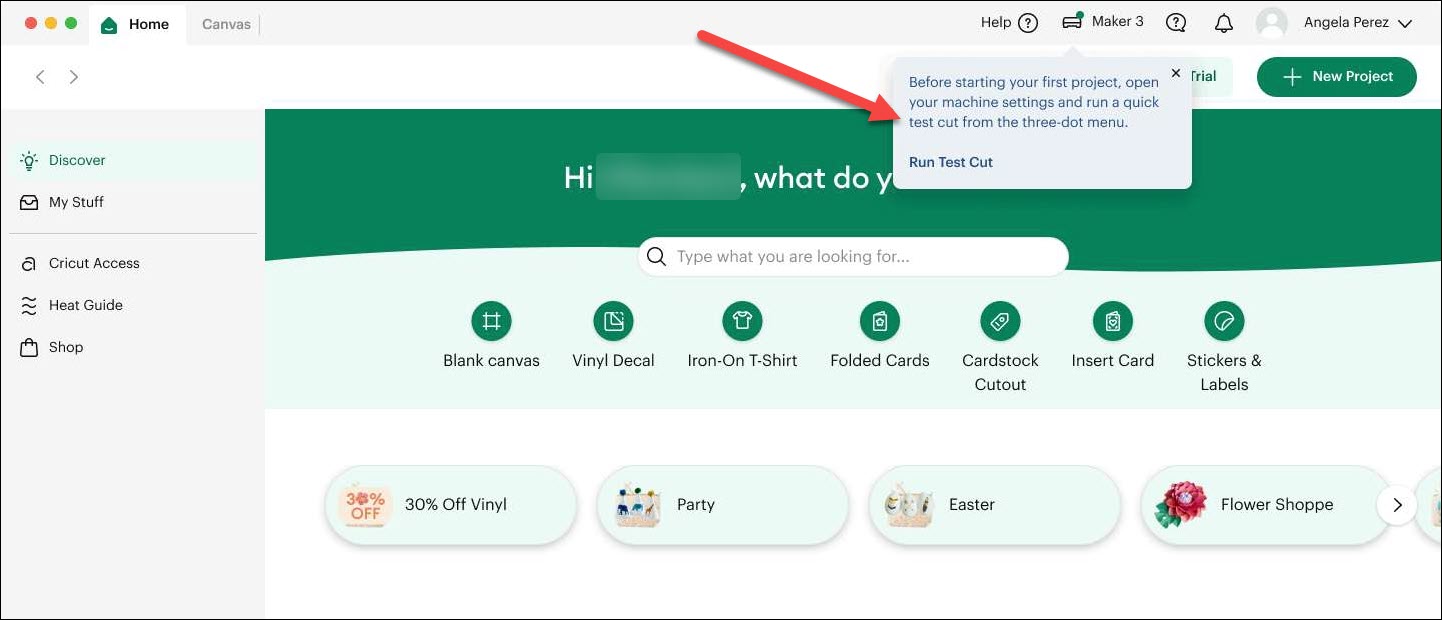Open the Party category chip
Image resolution: width=1442 pixels, height=620 pixels.
pyautogui.click(x=722, y=505)
